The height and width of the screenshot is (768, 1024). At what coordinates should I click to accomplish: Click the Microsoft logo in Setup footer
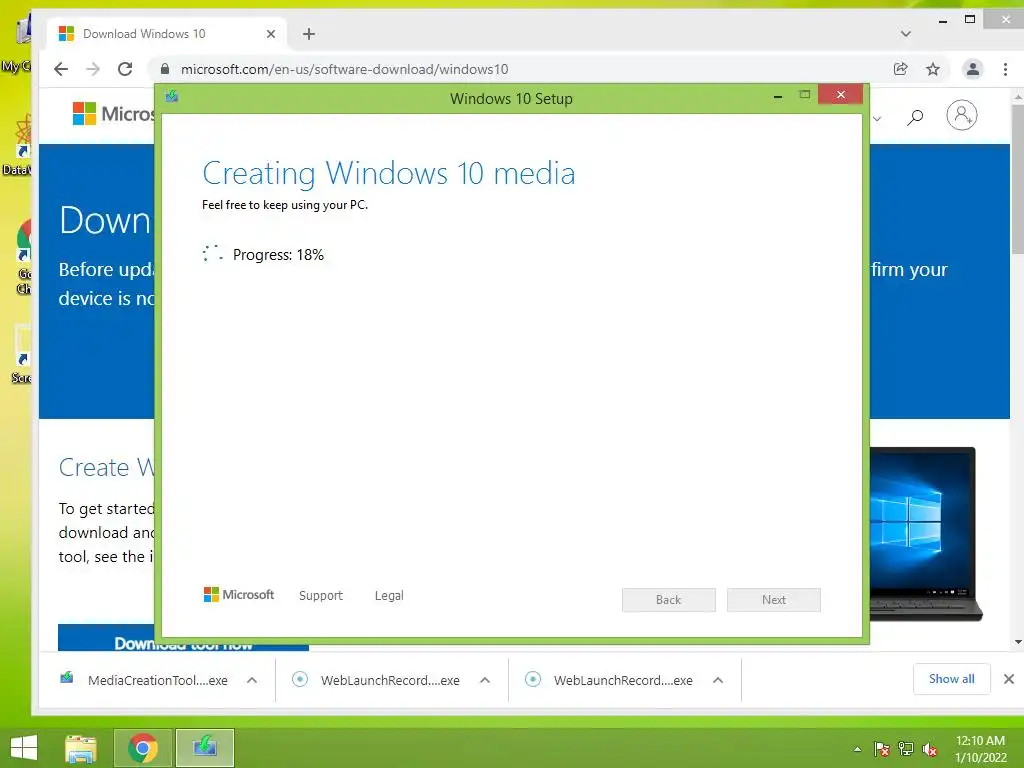pyautogui.click(x=238, y=595)
